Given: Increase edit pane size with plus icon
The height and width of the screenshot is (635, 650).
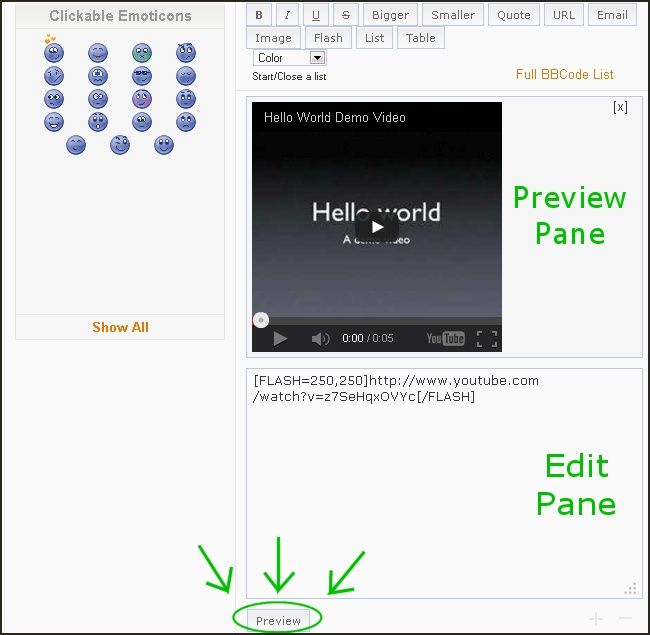Looking at the screenshot, I should pyautogui.click(x=596, y=619).
